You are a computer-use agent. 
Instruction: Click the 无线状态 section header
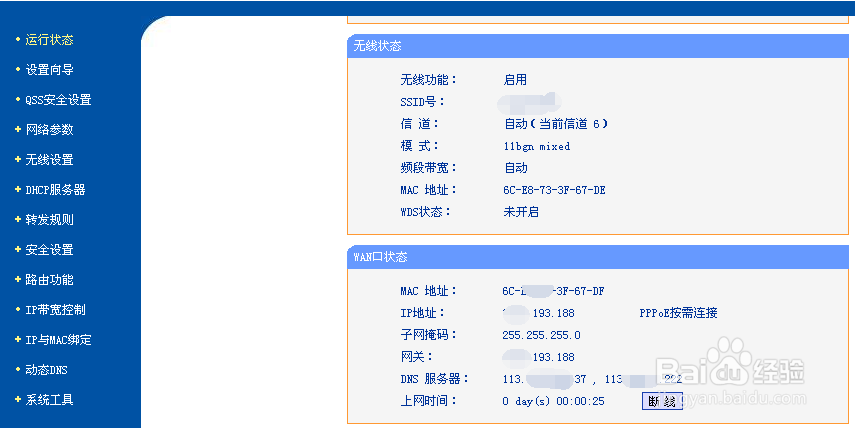[598, 46]
